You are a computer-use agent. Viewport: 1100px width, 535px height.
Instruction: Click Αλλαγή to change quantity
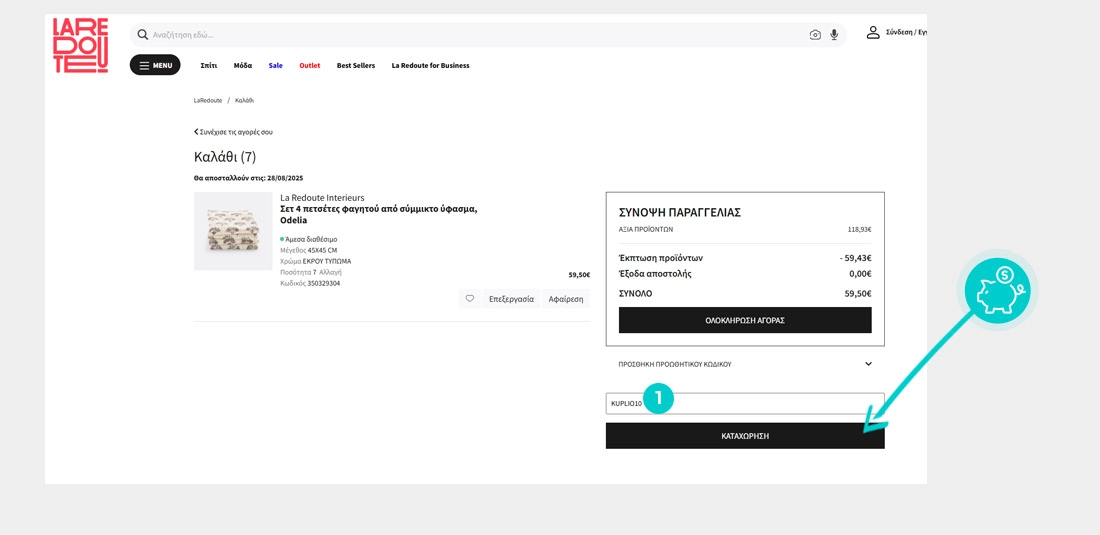coord(330,272)
